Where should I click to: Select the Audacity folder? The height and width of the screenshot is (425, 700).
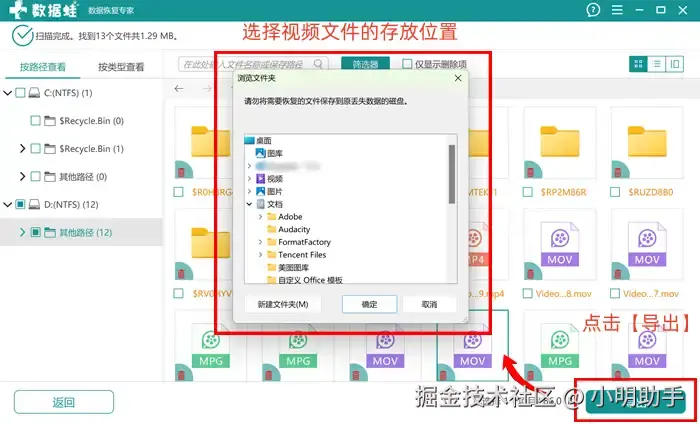pyautogui.click(x=288, y=229)
